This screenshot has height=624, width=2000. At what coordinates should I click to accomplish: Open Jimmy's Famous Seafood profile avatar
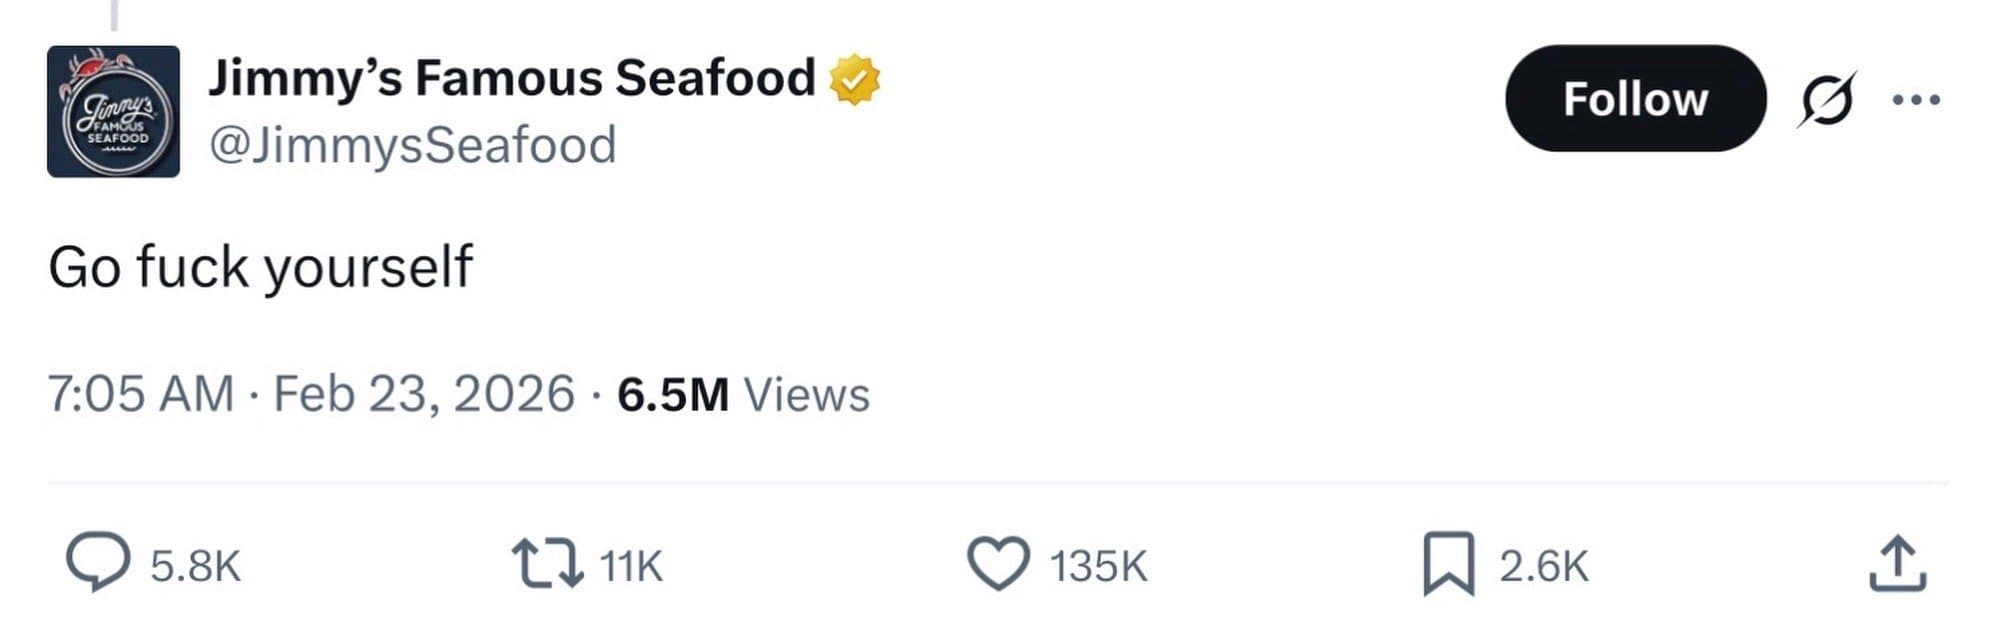click(x=113, y=108)
